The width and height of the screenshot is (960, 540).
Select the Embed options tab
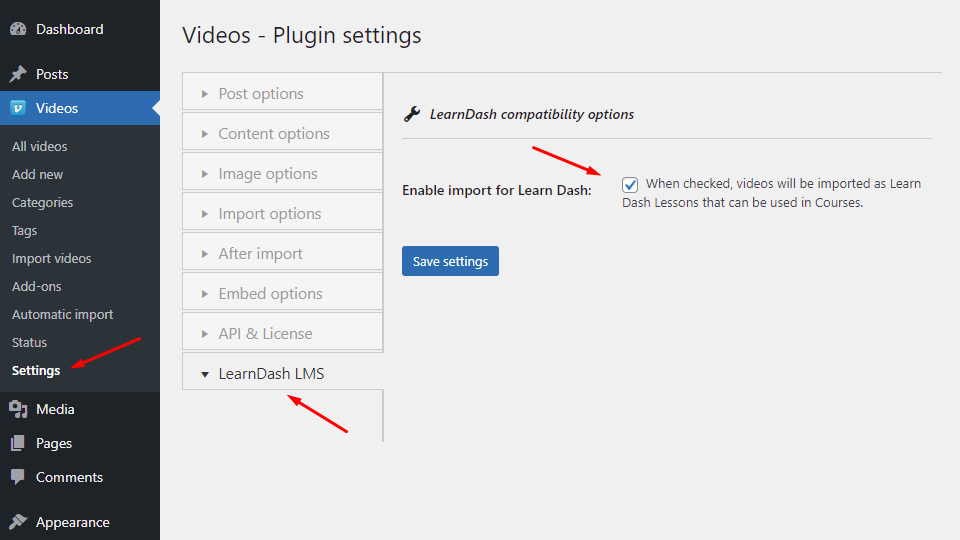pyautogui.click(x=283, y=292)
